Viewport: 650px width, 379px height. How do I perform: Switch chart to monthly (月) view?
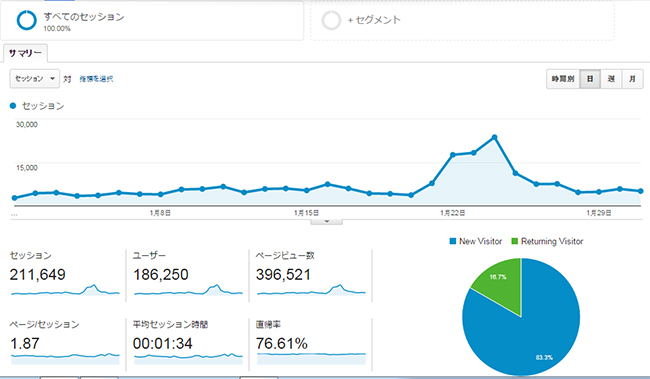(x=632, y=79)
